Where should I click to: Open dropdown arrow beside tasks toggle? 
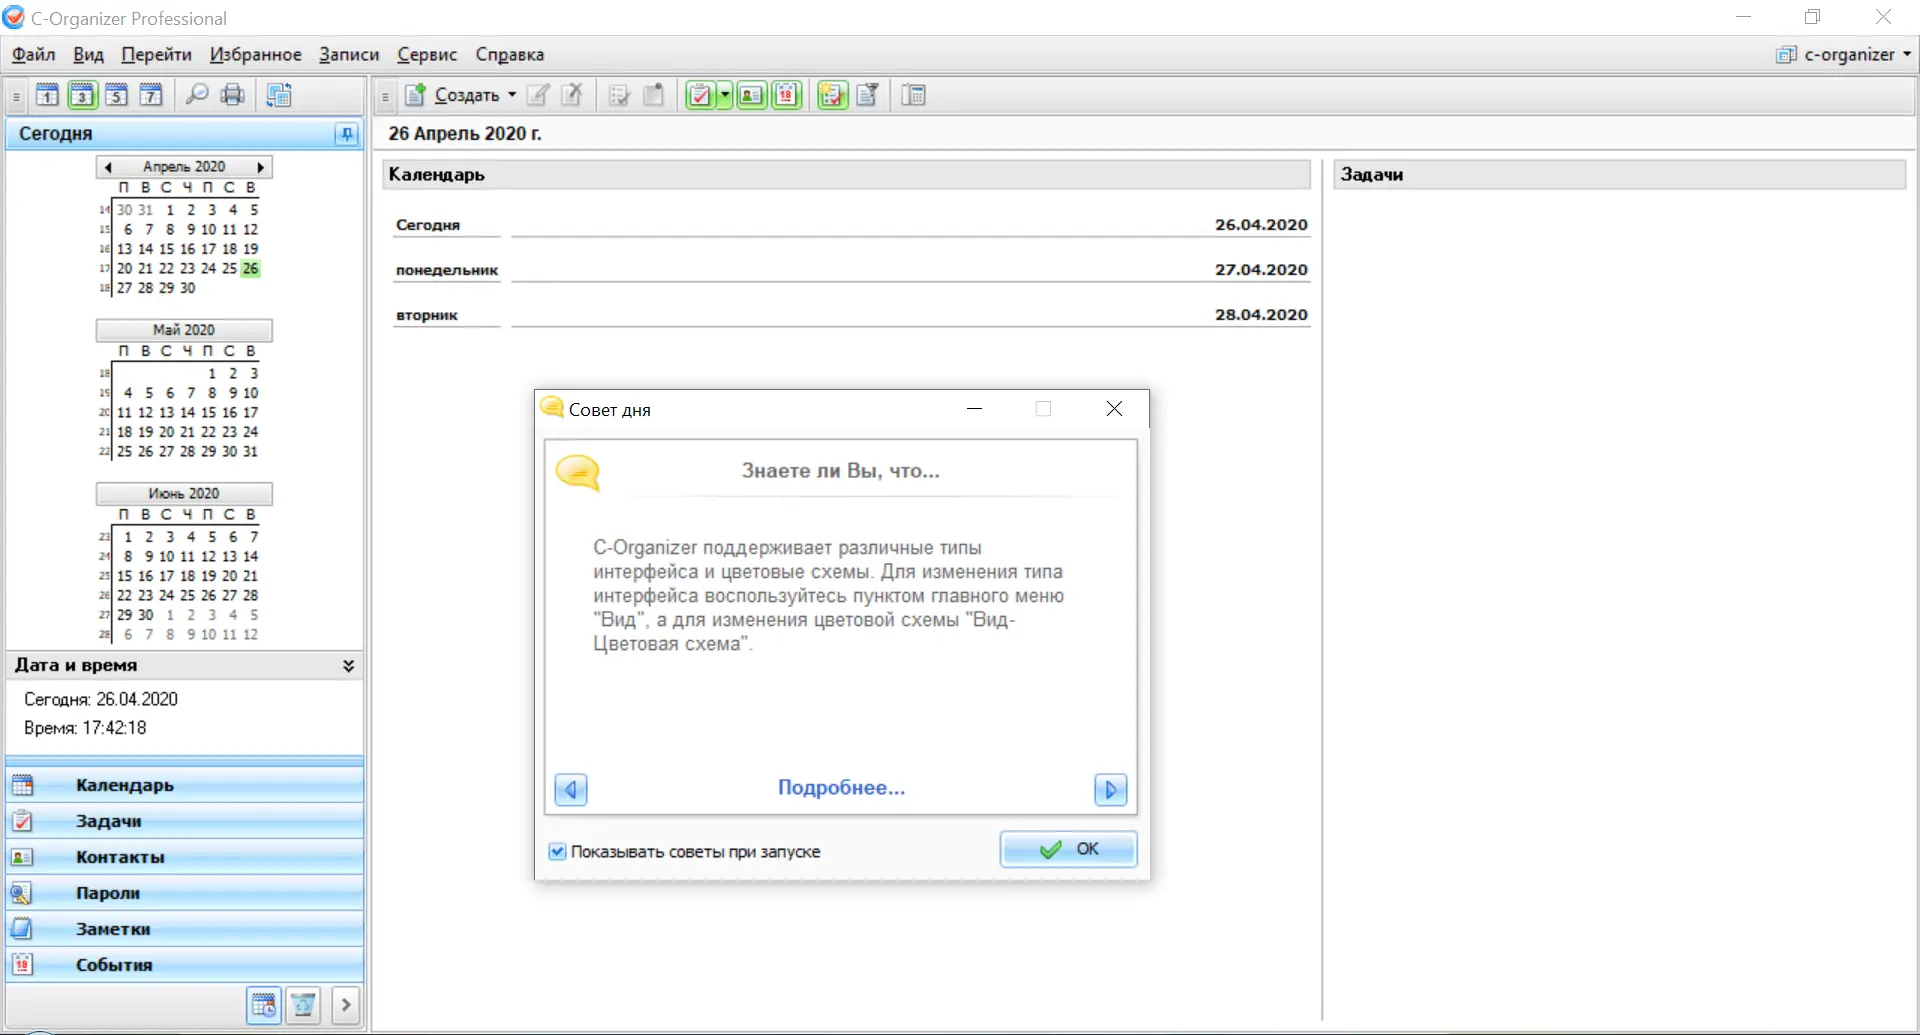coord(725,95)
